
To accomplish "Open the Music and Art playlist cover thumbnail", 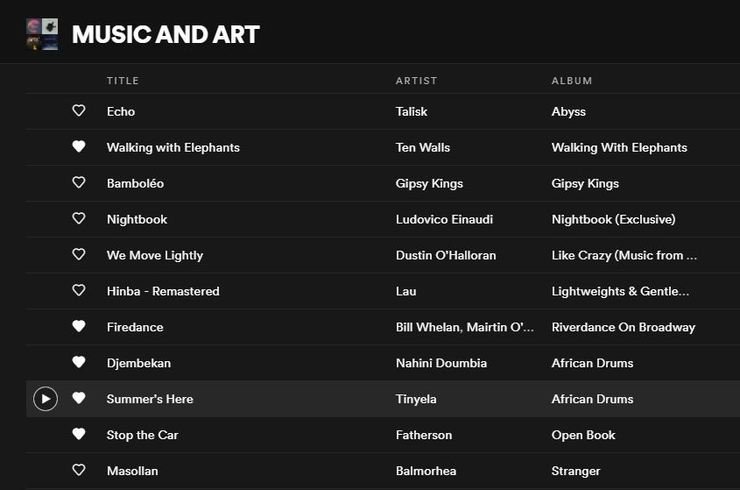I will 42,34.
